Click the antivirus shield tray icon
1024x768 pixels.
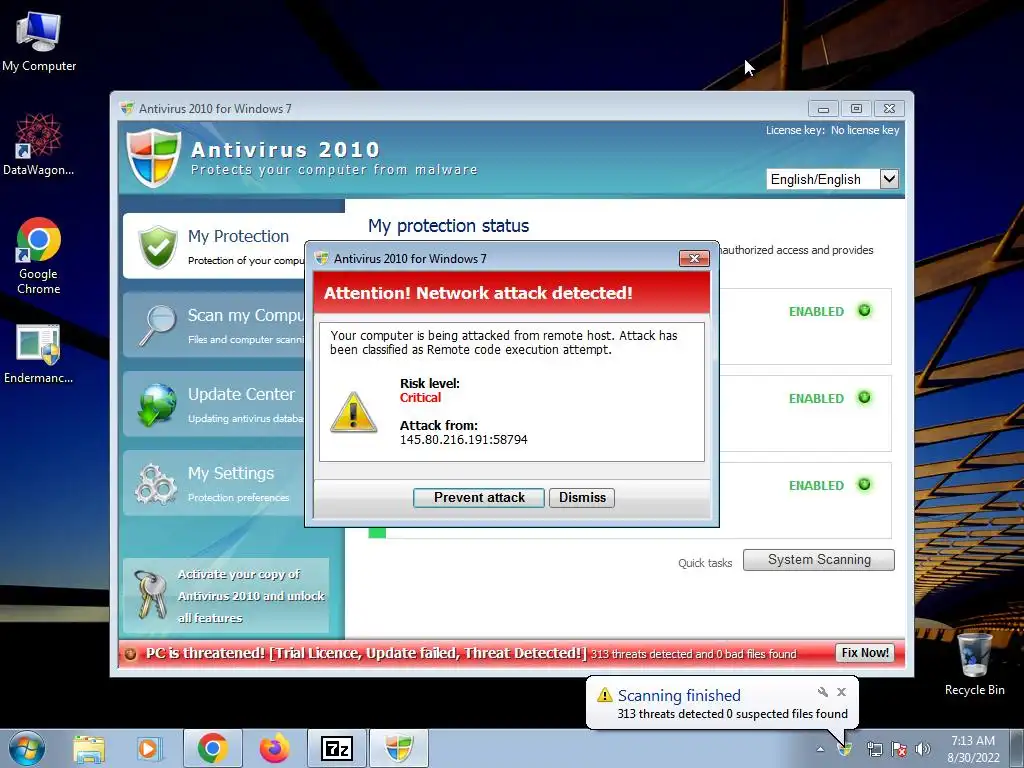point(846,750)
